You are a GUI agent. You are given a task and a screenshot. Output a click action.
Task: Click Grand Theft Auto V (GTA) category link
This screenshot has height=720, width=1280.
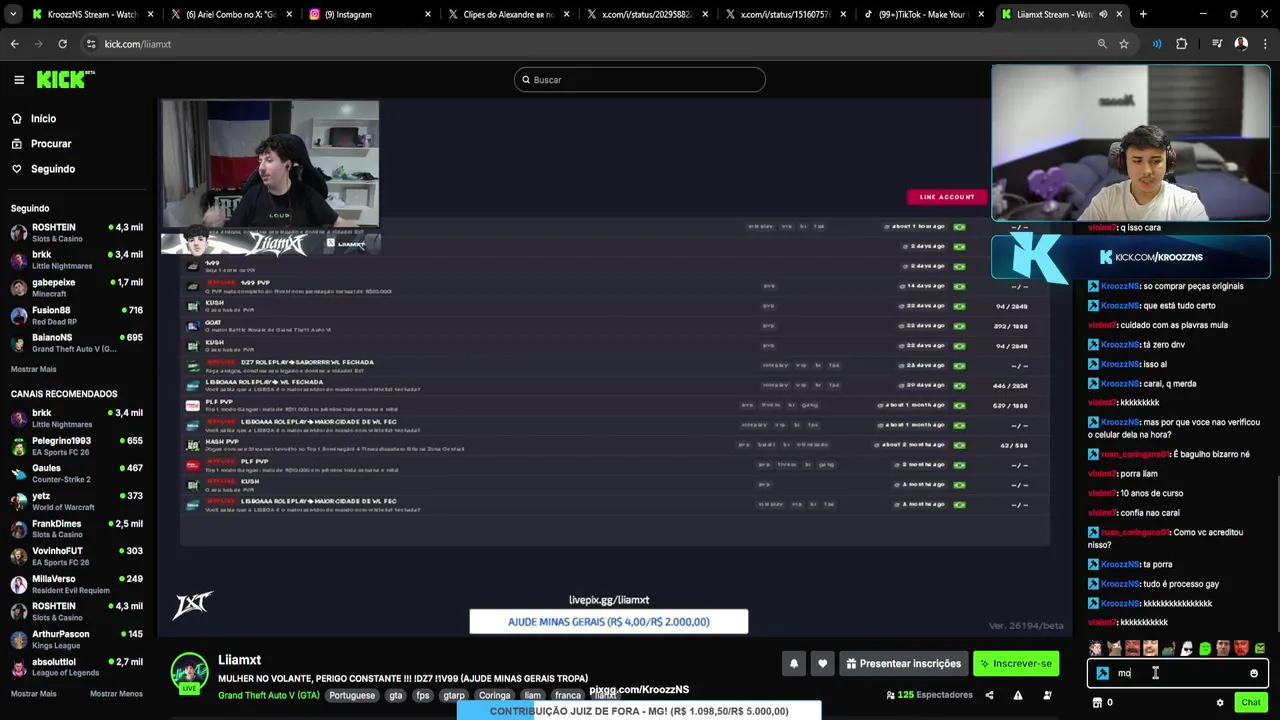coord(269,695)
